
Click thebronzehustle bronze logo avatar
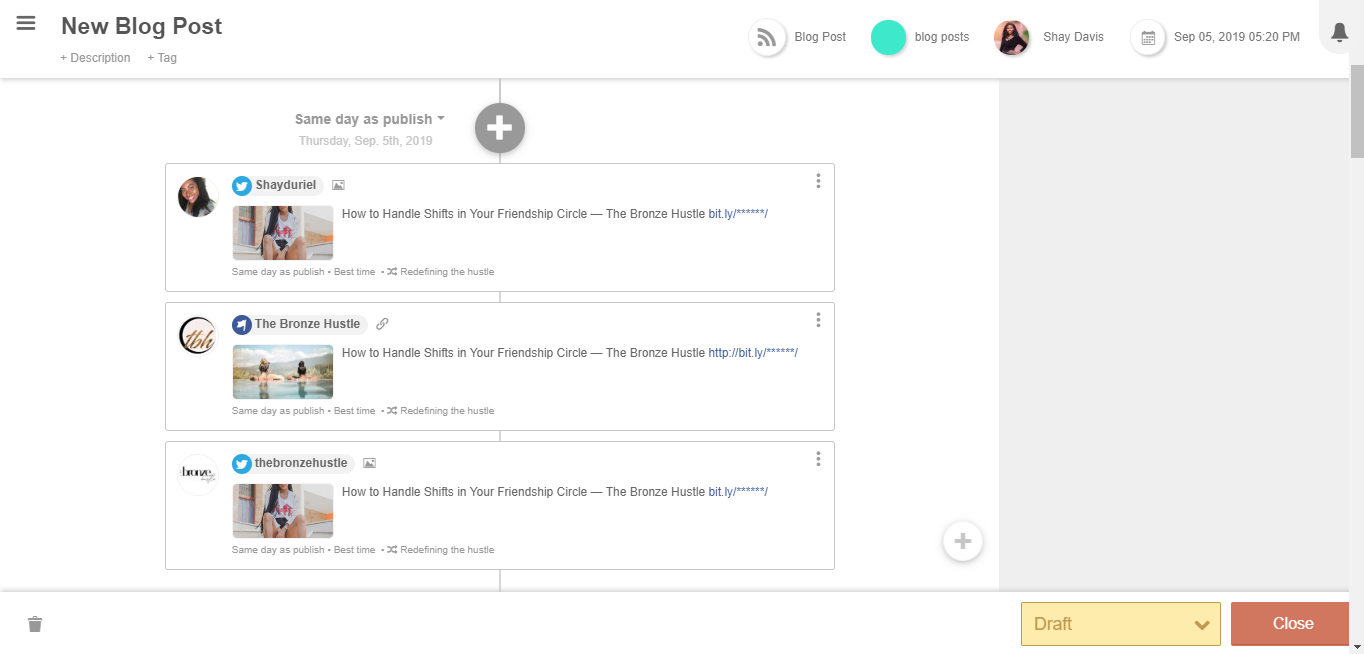point(197,475)
